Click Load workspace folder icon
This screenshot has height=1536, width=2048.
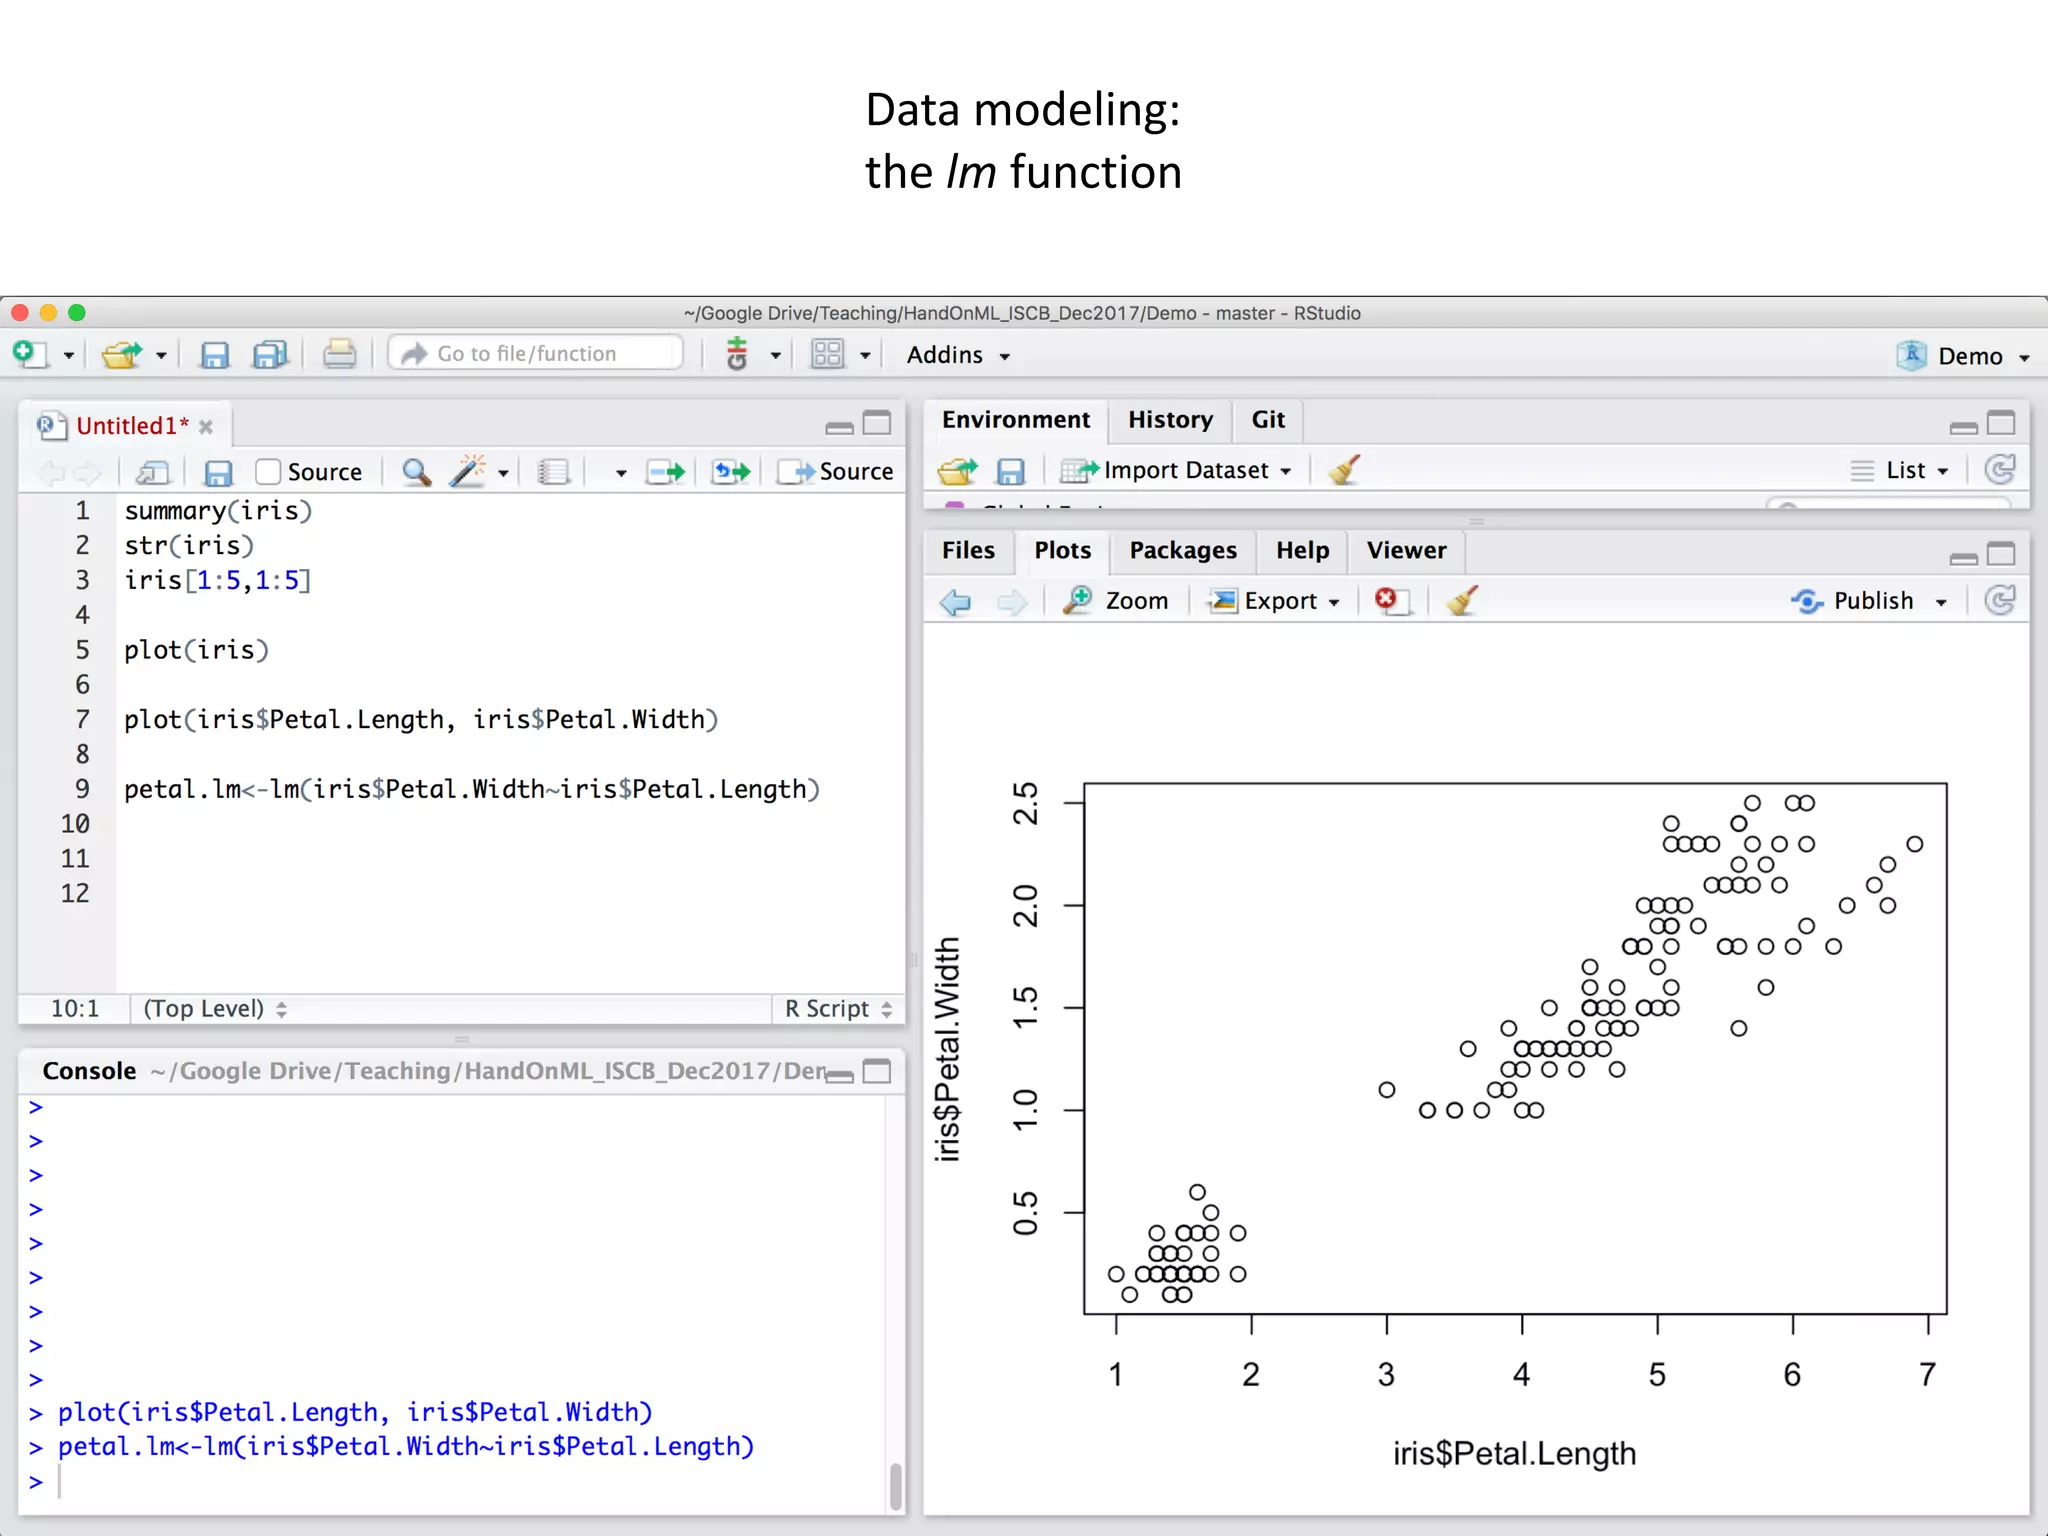pos(957,470)
